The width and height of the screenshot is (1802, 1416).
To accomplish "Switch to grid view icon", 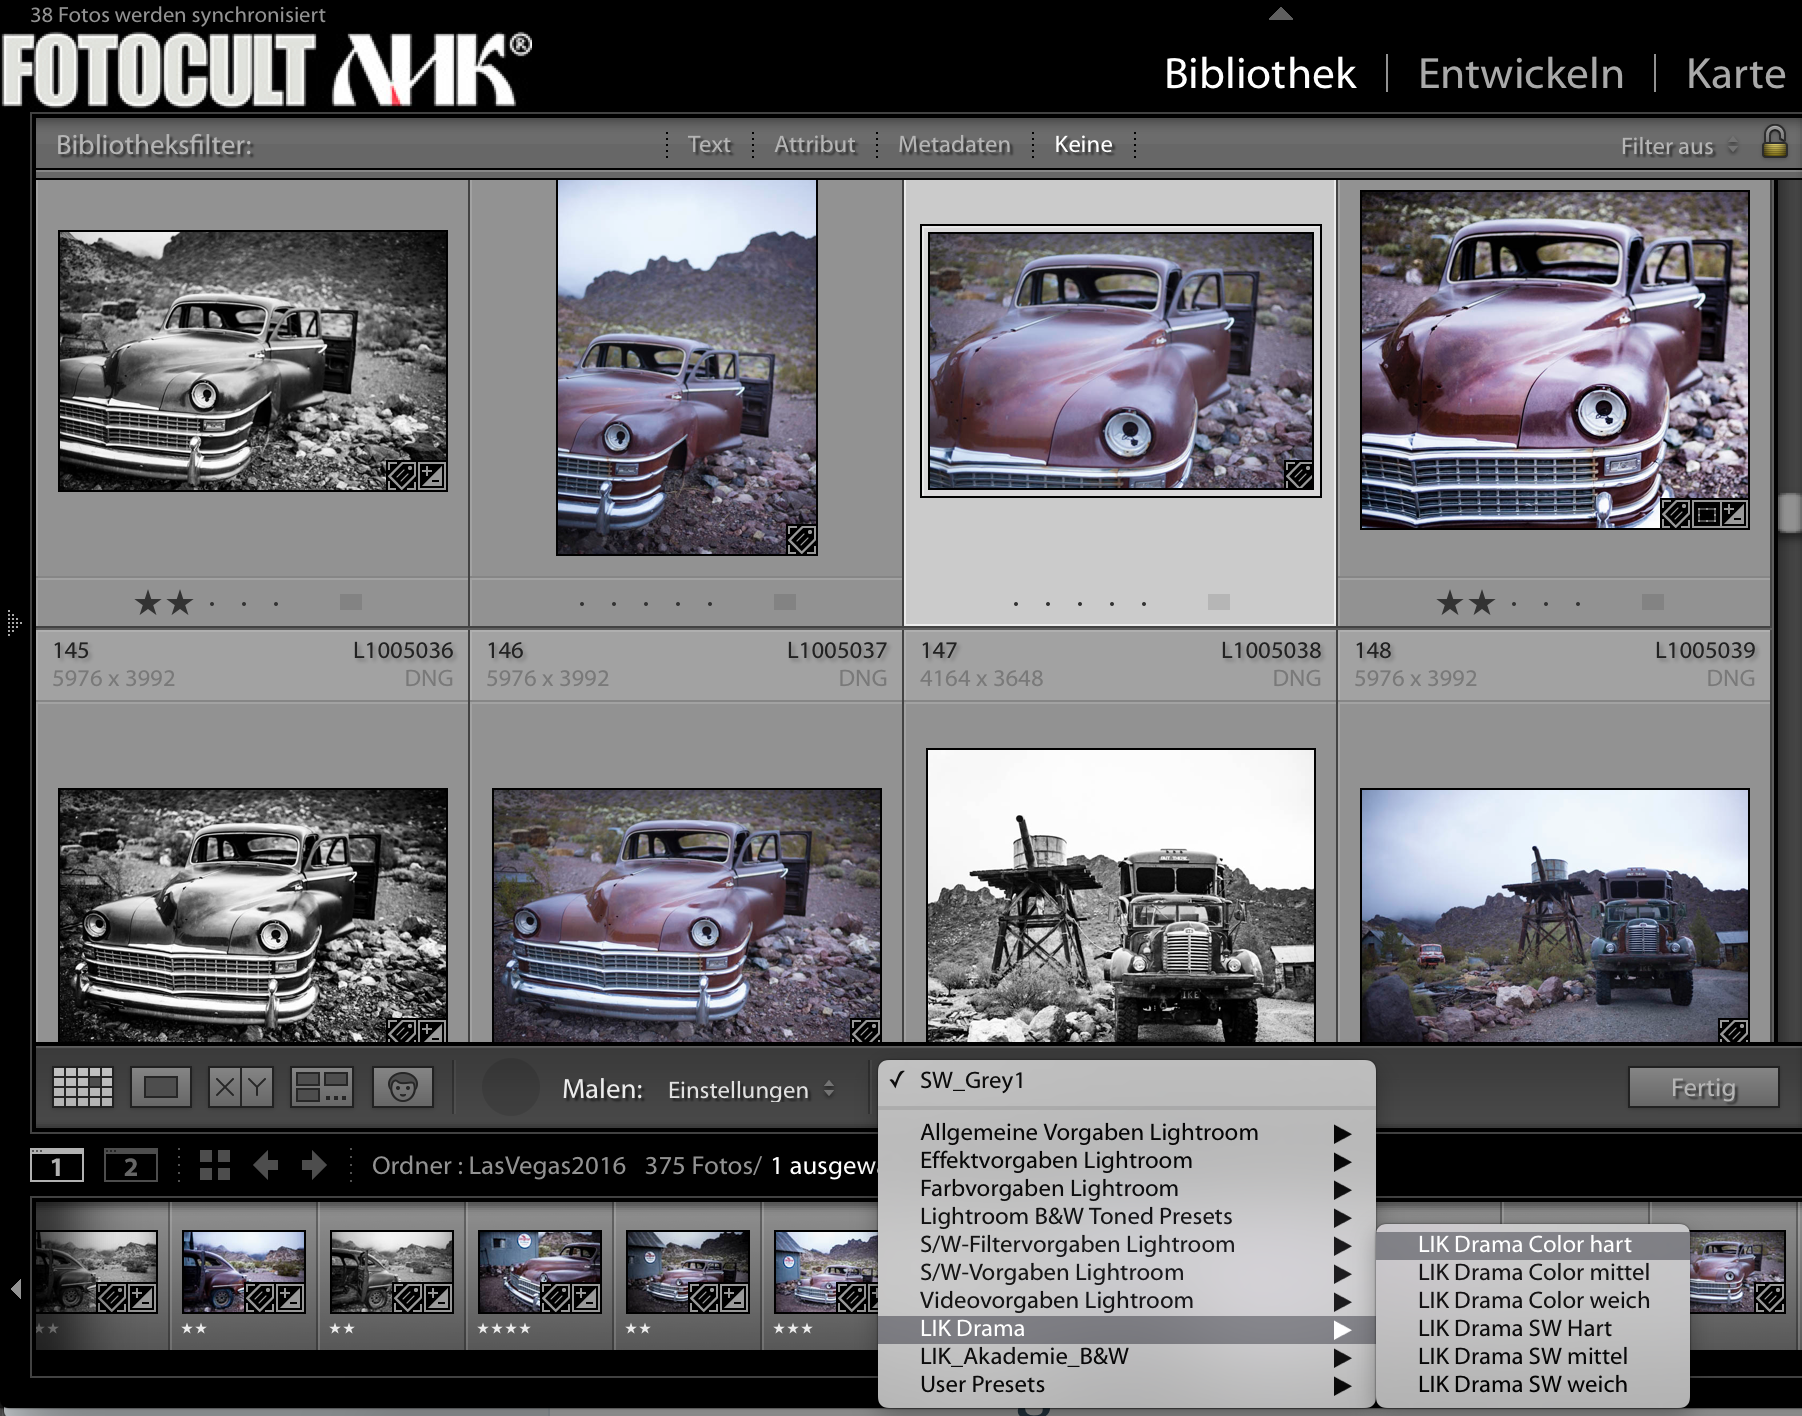I will pyautogui.click(x=82, y=1087).
